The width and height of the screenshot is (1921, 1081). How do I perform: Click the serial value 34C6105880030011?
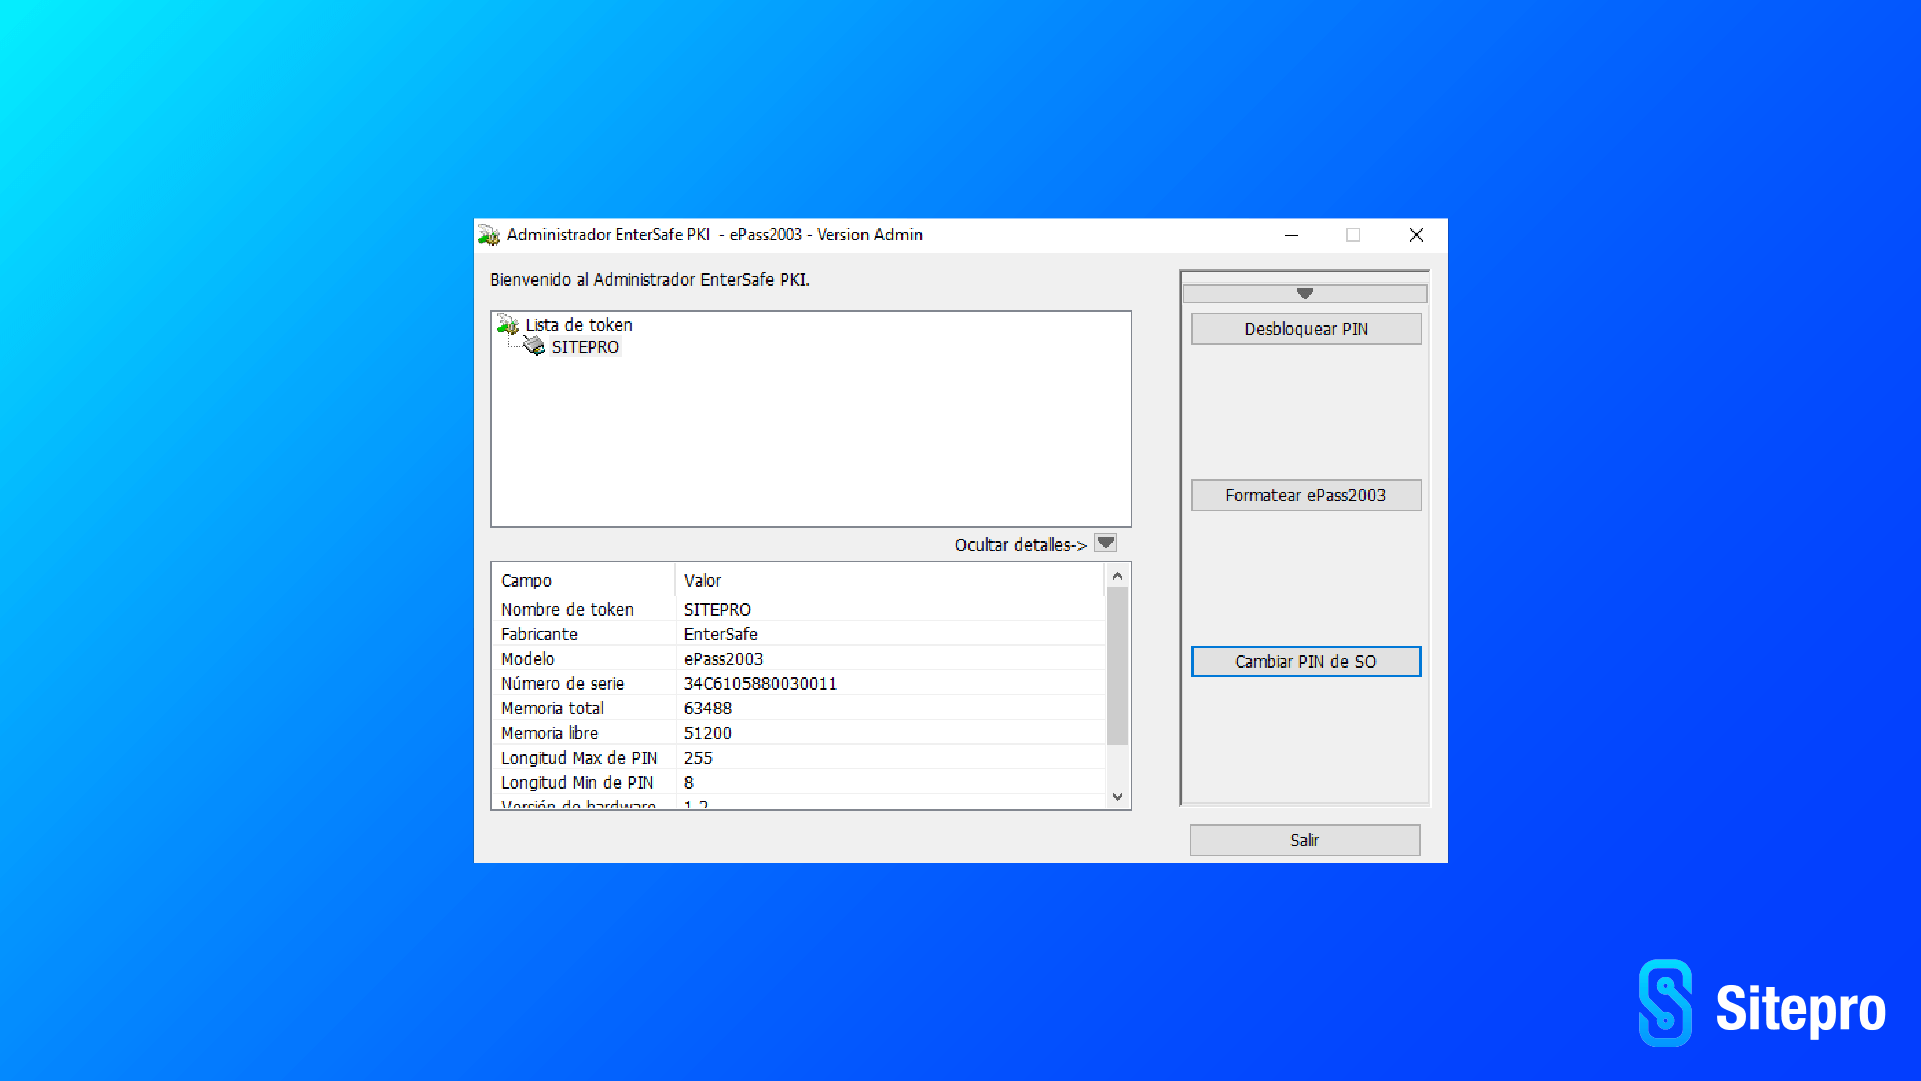760,683
